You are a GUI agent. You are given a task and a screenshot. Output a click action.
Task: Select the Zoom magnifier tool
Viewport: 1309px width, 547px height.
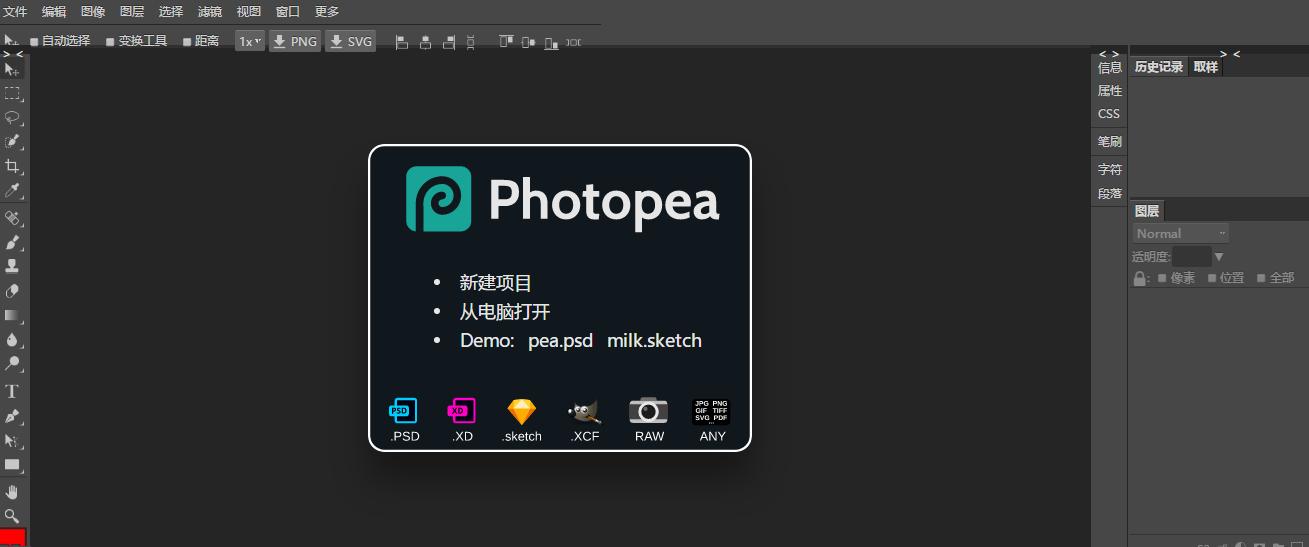(12, 516)
